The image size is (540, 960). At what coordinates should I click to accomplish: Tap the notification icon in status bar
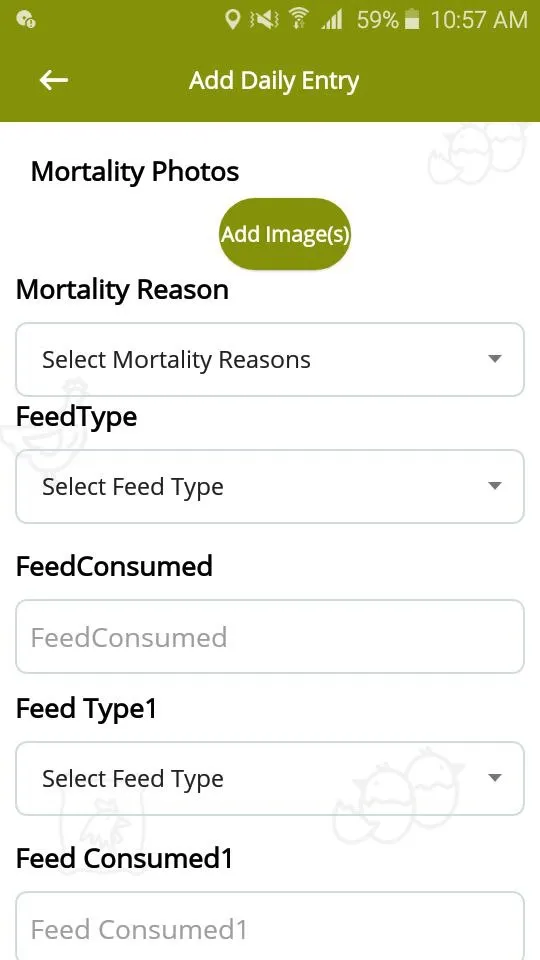pos(26,20)
